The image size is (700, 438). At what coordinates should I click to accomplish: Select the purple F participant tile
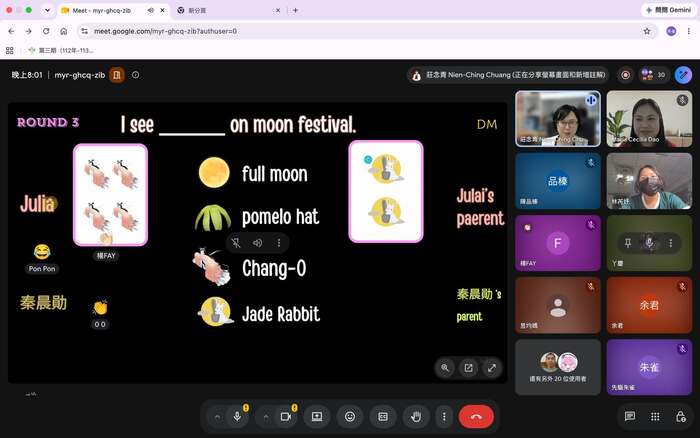[x=558, y=243]
